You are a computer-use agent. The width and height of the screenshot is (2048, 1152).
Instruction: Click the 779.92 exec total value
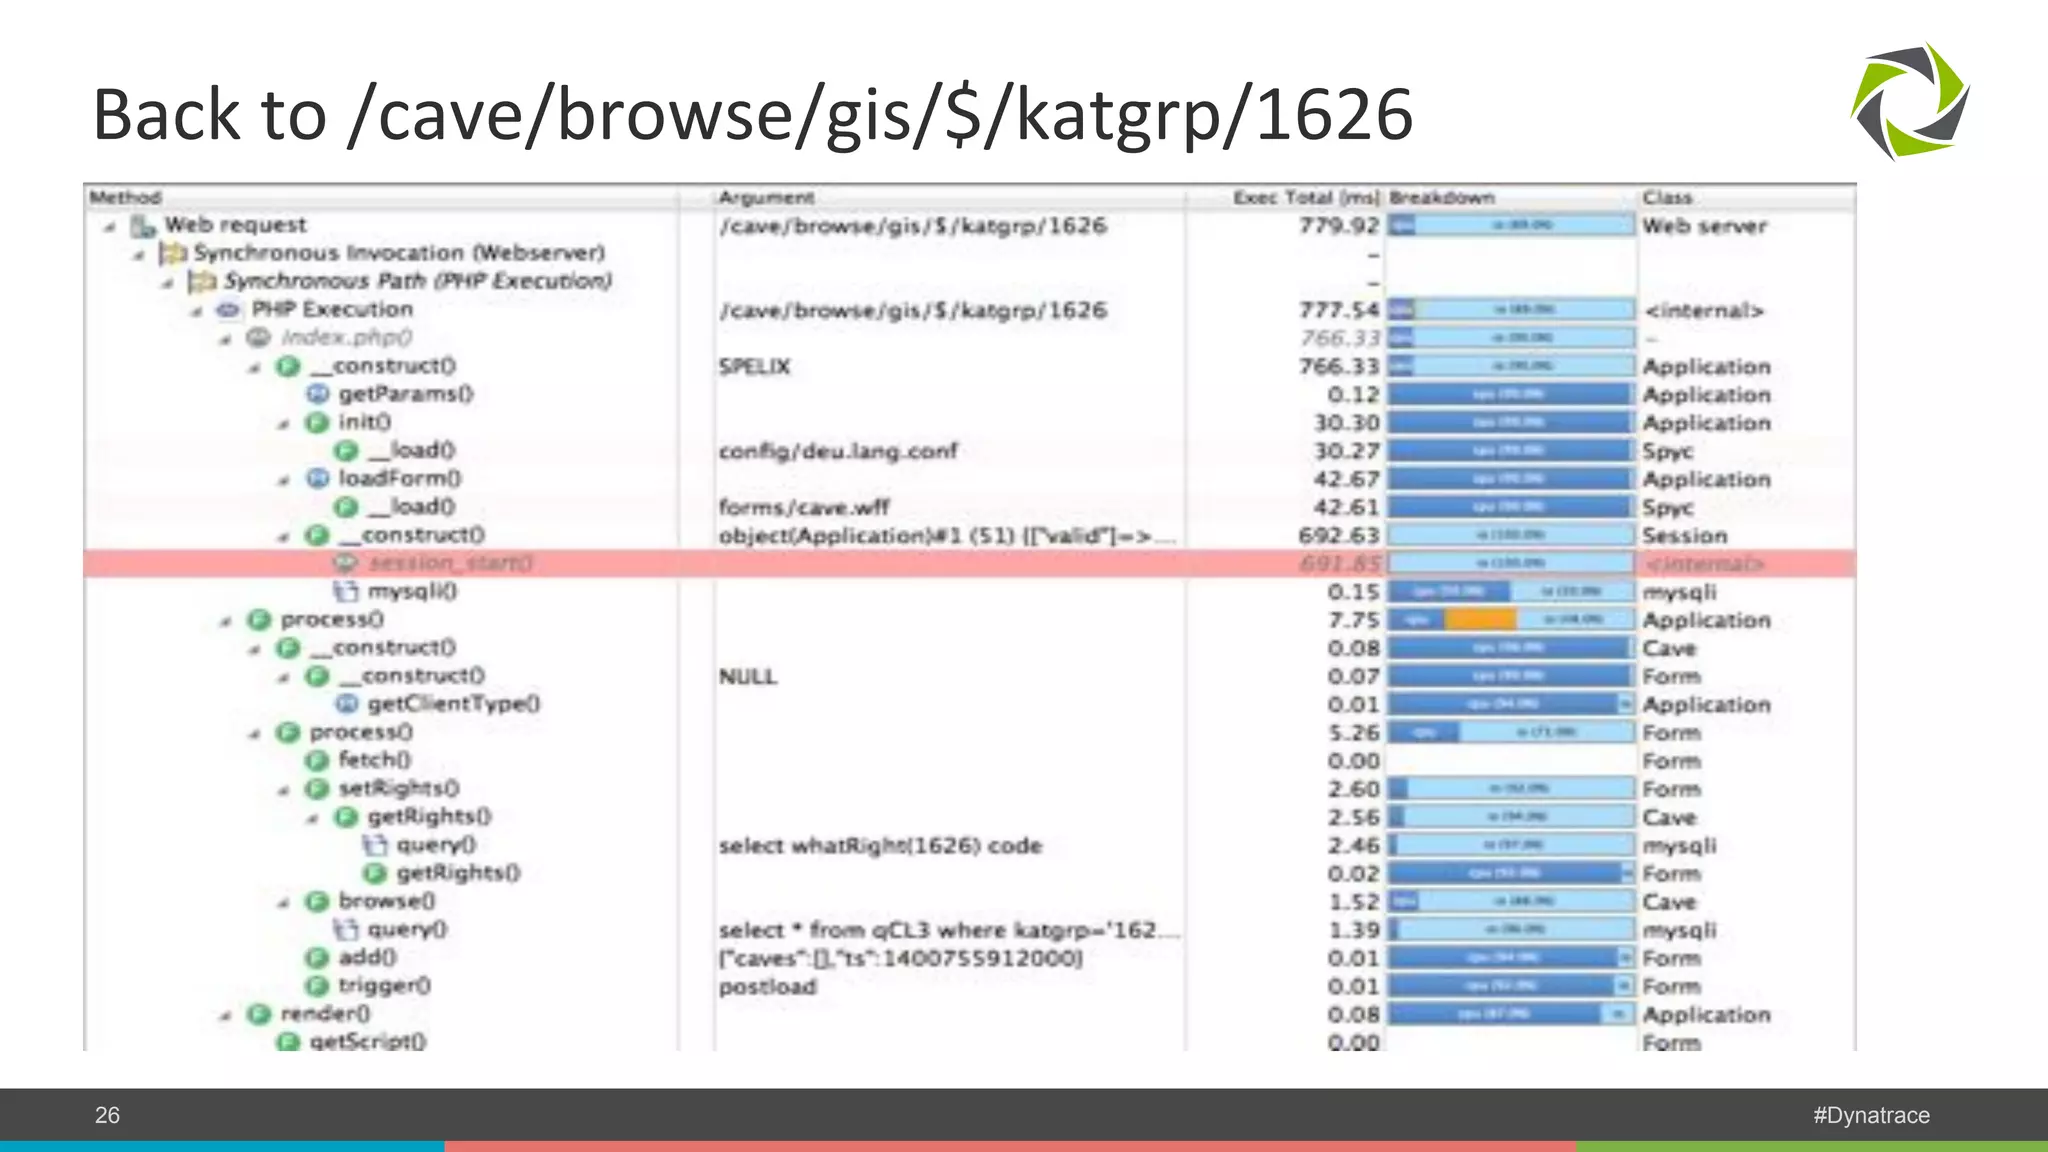tap(1339, 226)
